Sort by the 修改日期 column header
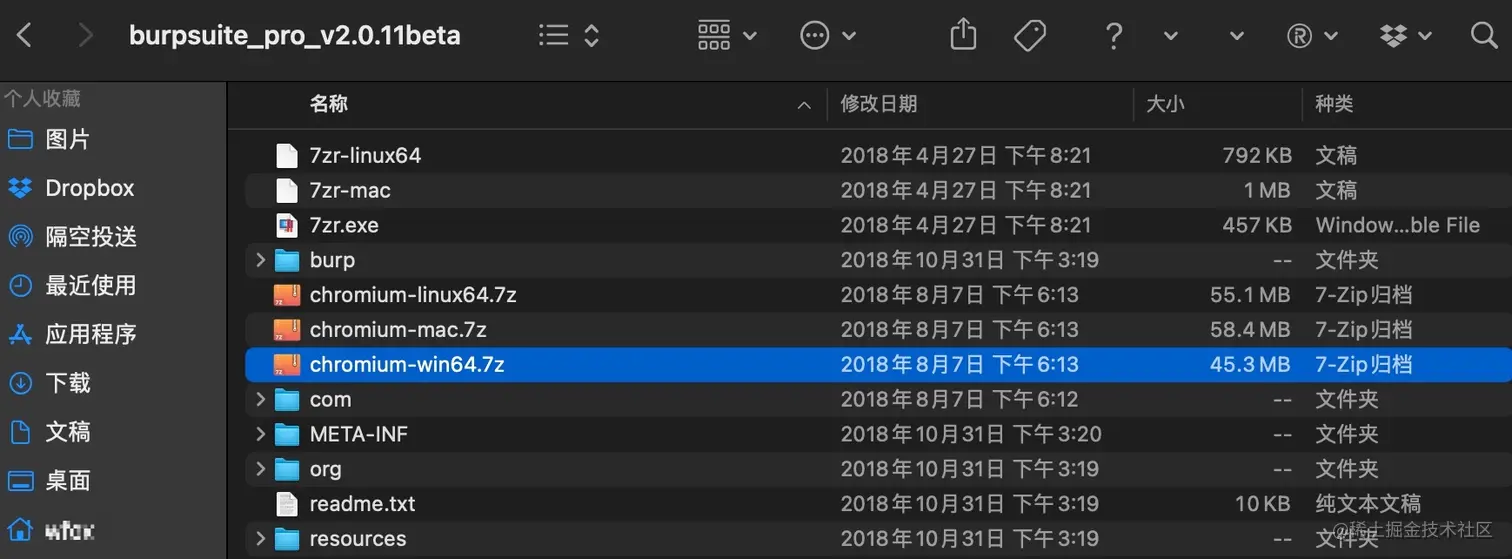Screen dimensions: 1512x559 [x=879, y=104]
